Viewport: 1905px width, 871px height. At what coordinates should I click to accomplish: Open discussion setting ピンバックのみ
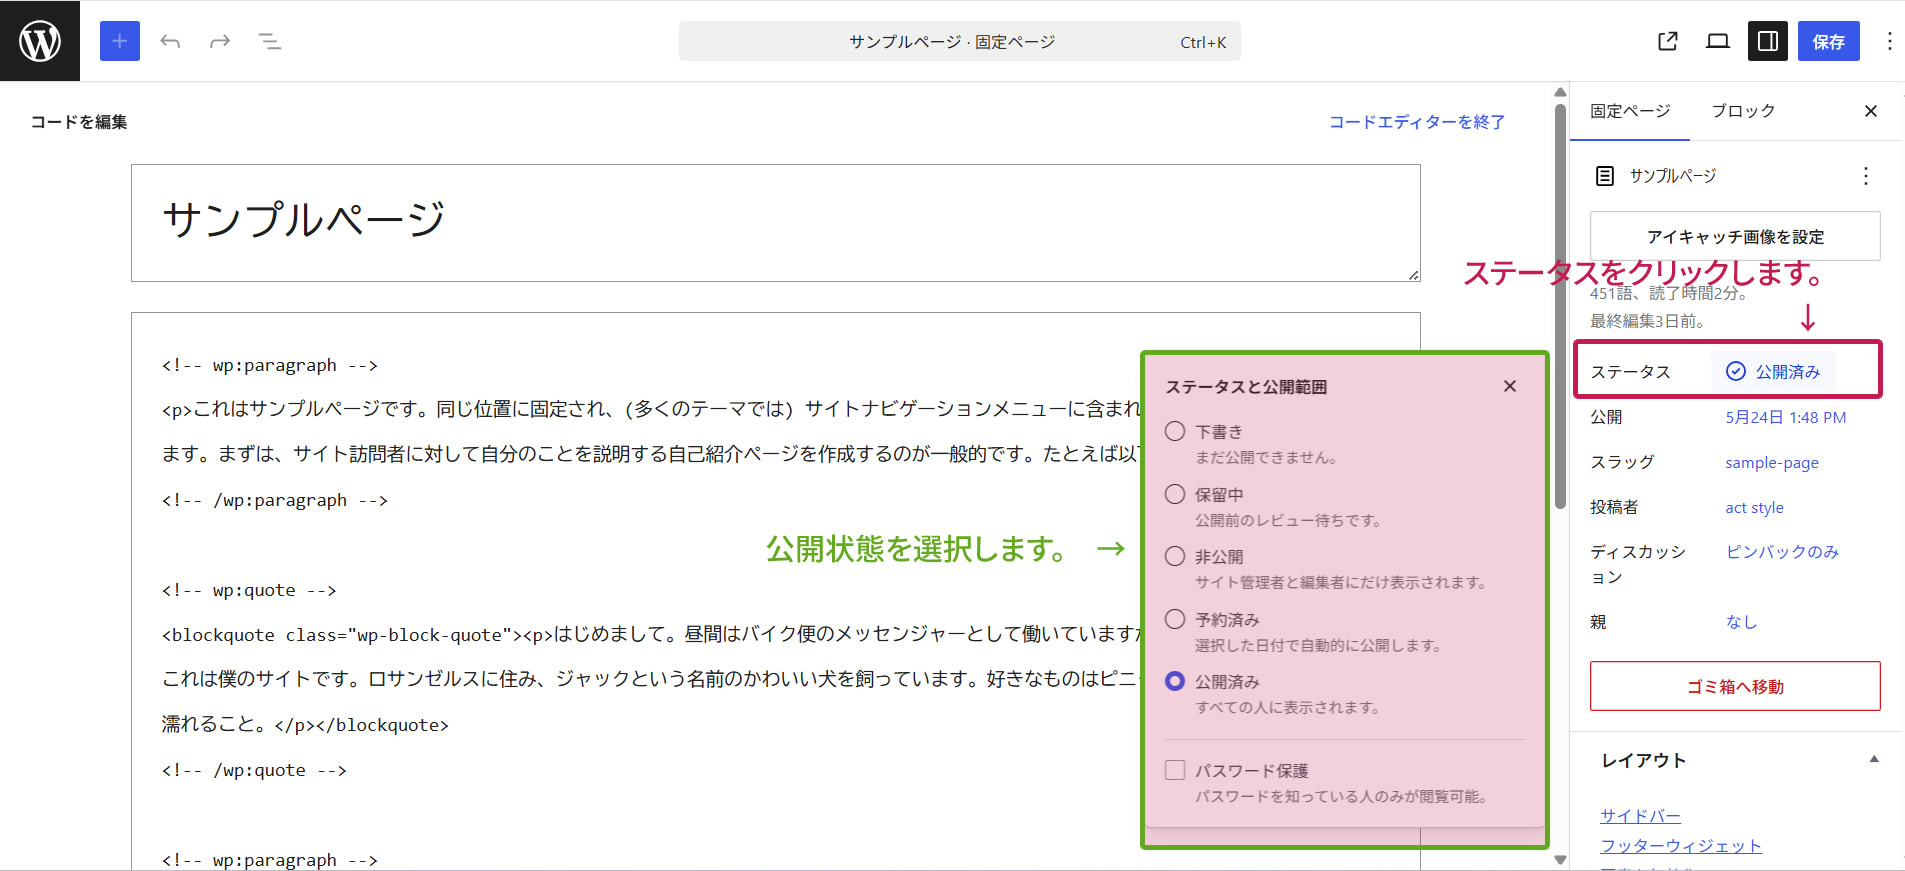1782,552
